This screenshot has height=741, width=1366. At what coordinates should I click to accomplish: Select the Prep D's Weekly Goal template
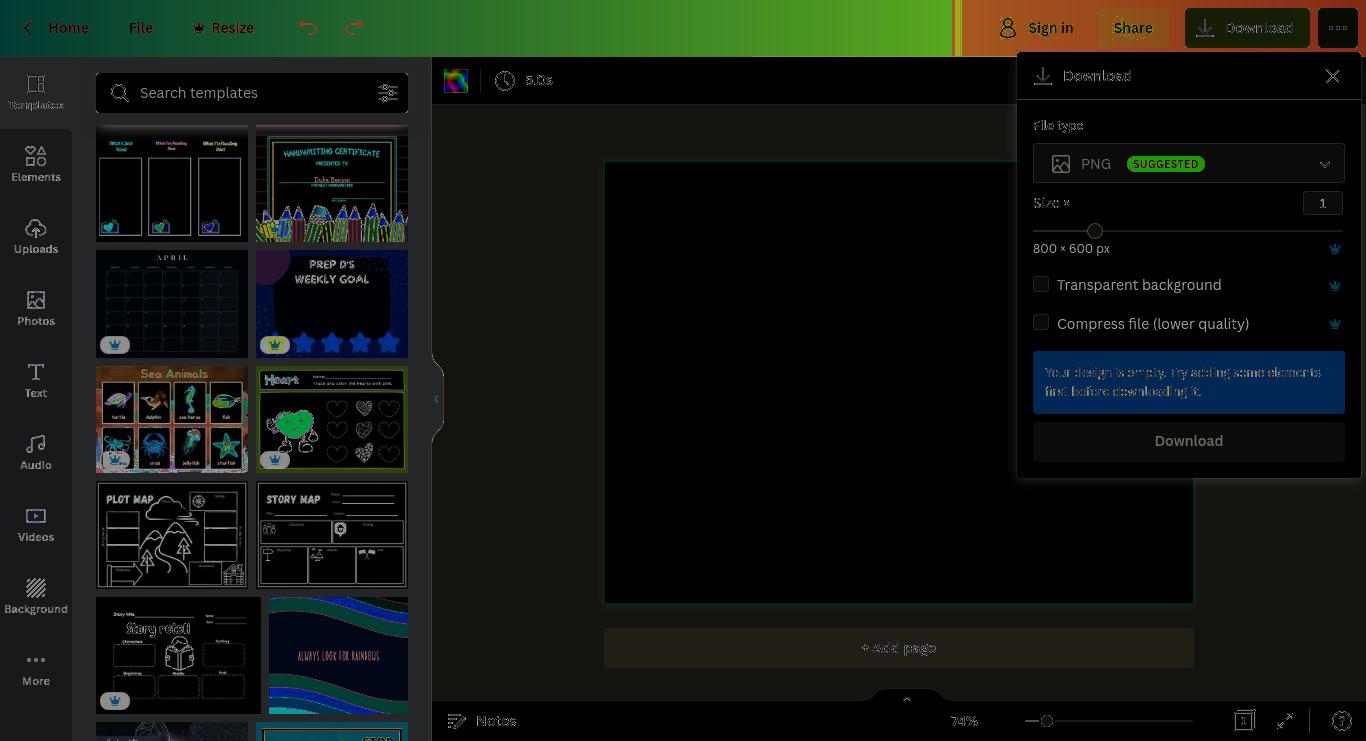tap(332, 304)
